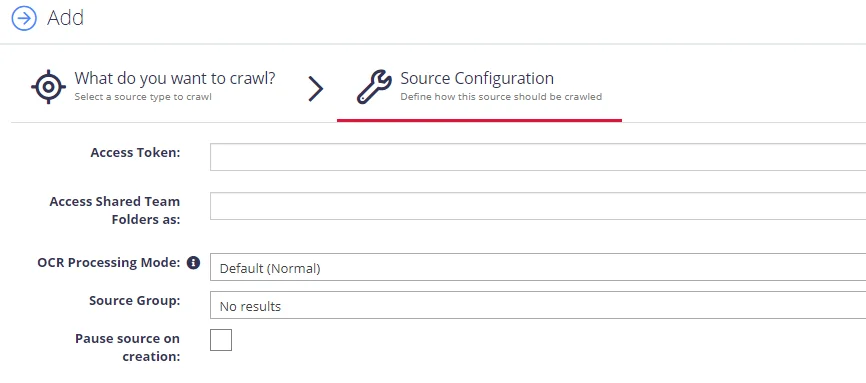This screenshot has width=866, height=383.
Task: Go to What do you want to crawl step
Action: (x=175, y=78)
